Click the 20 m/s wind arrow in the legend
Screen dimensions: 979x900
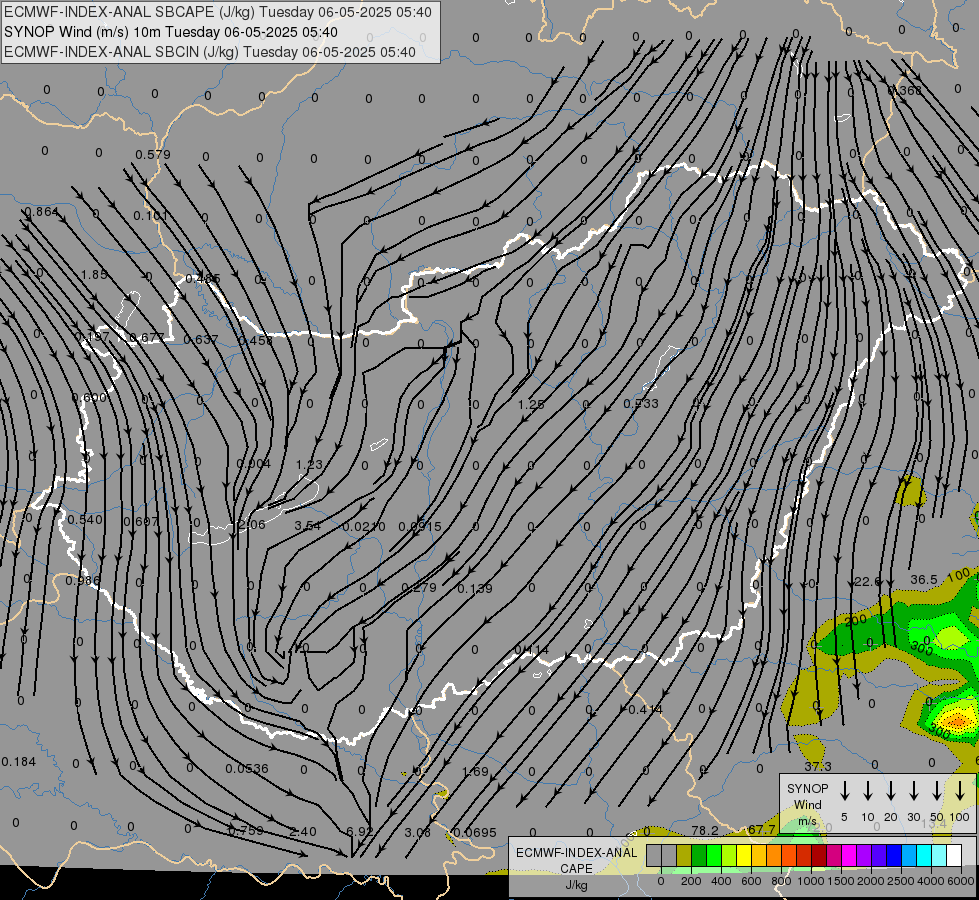click(890, 791)
